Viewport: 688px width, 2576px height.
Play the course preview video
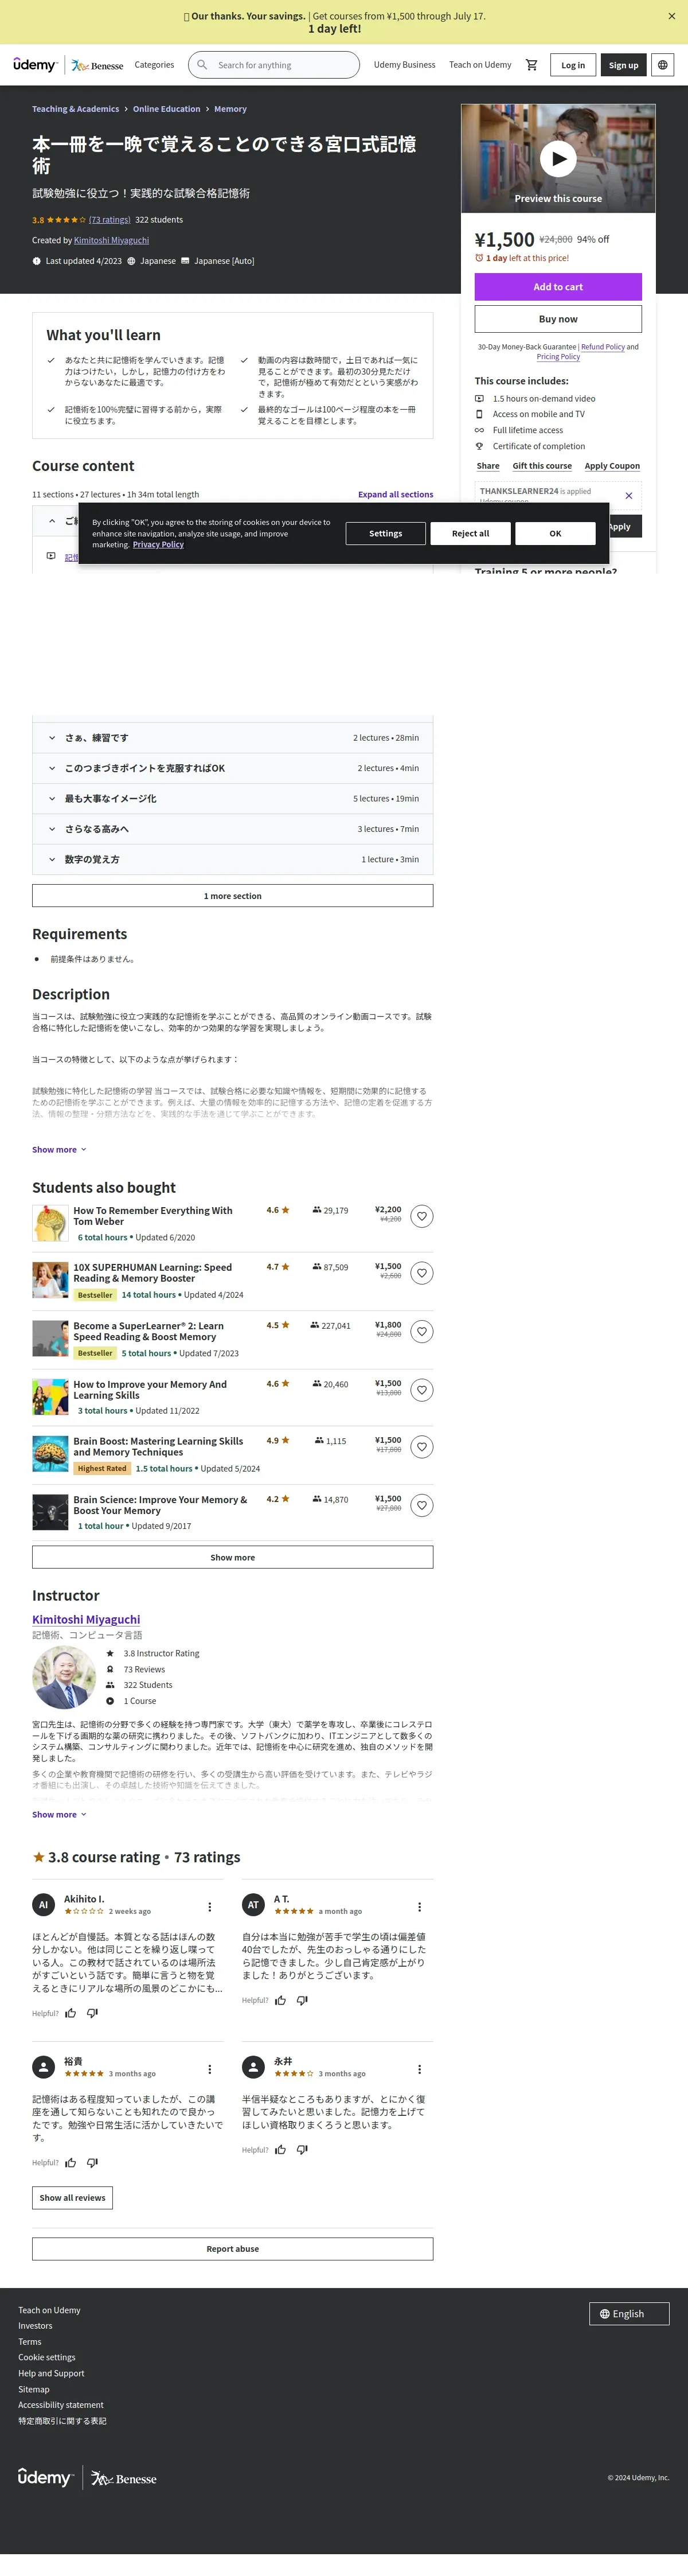click(558, 158)
